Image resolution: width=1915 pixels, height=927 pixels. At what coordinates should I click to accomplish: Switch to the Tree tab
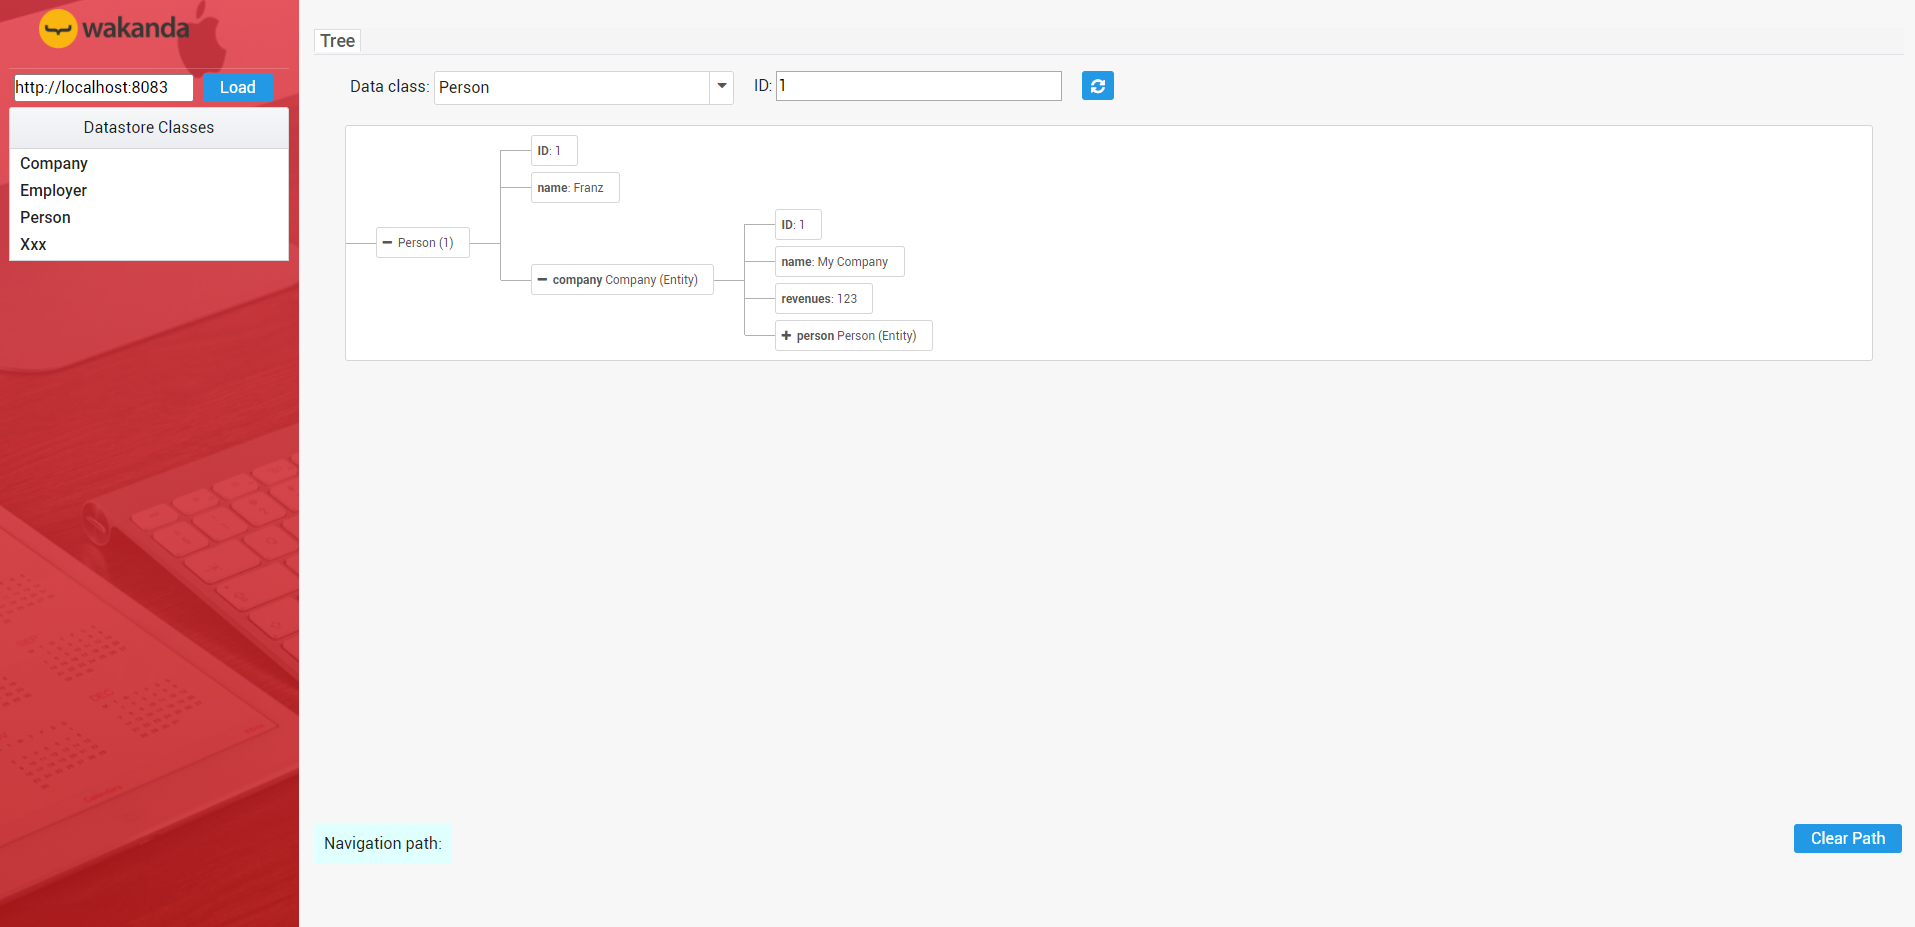click(336, 40)
